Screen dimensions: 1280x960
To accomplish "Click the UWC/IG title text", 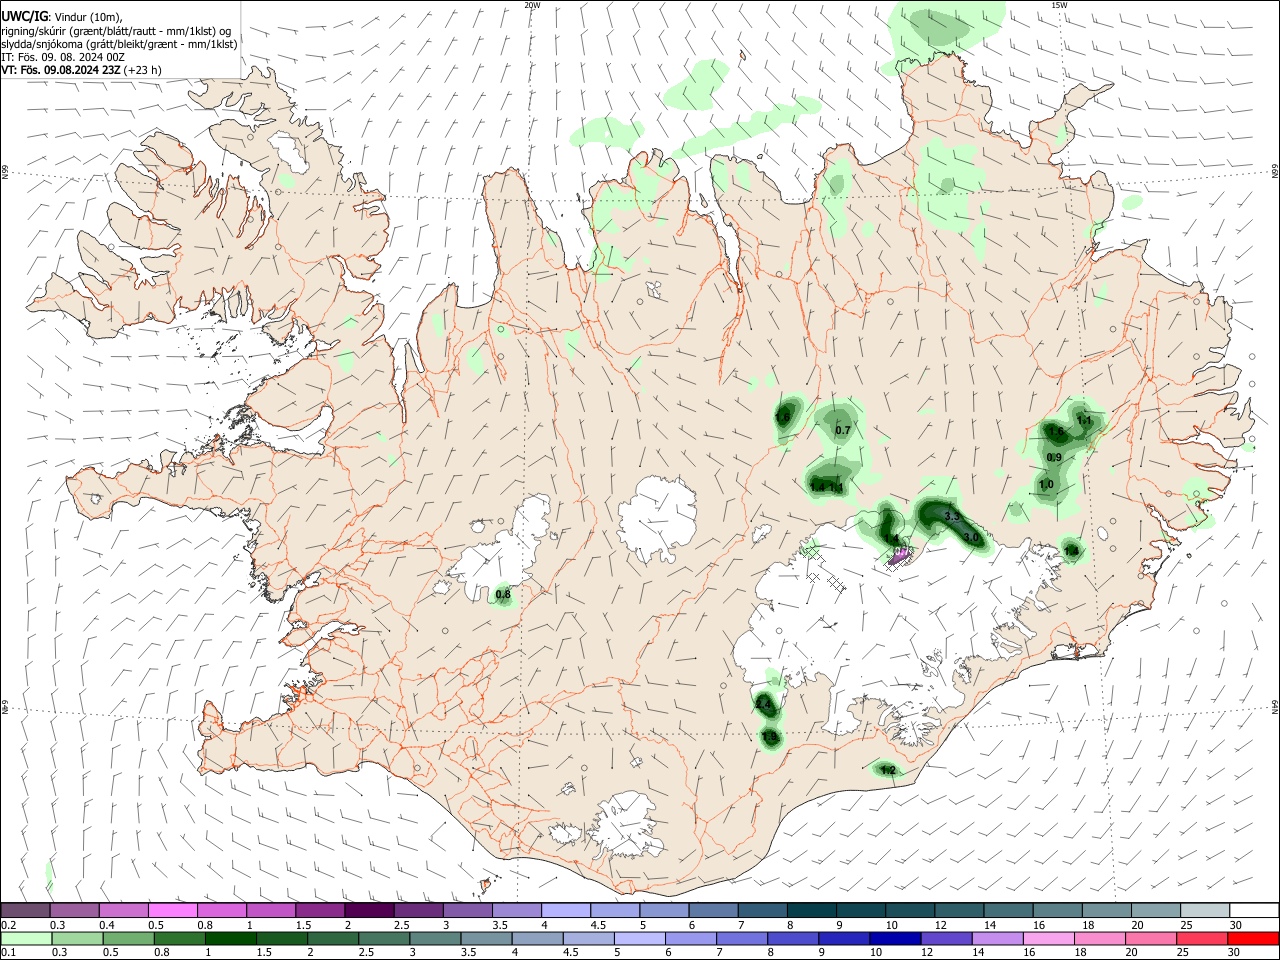I will tap(24, 16).
